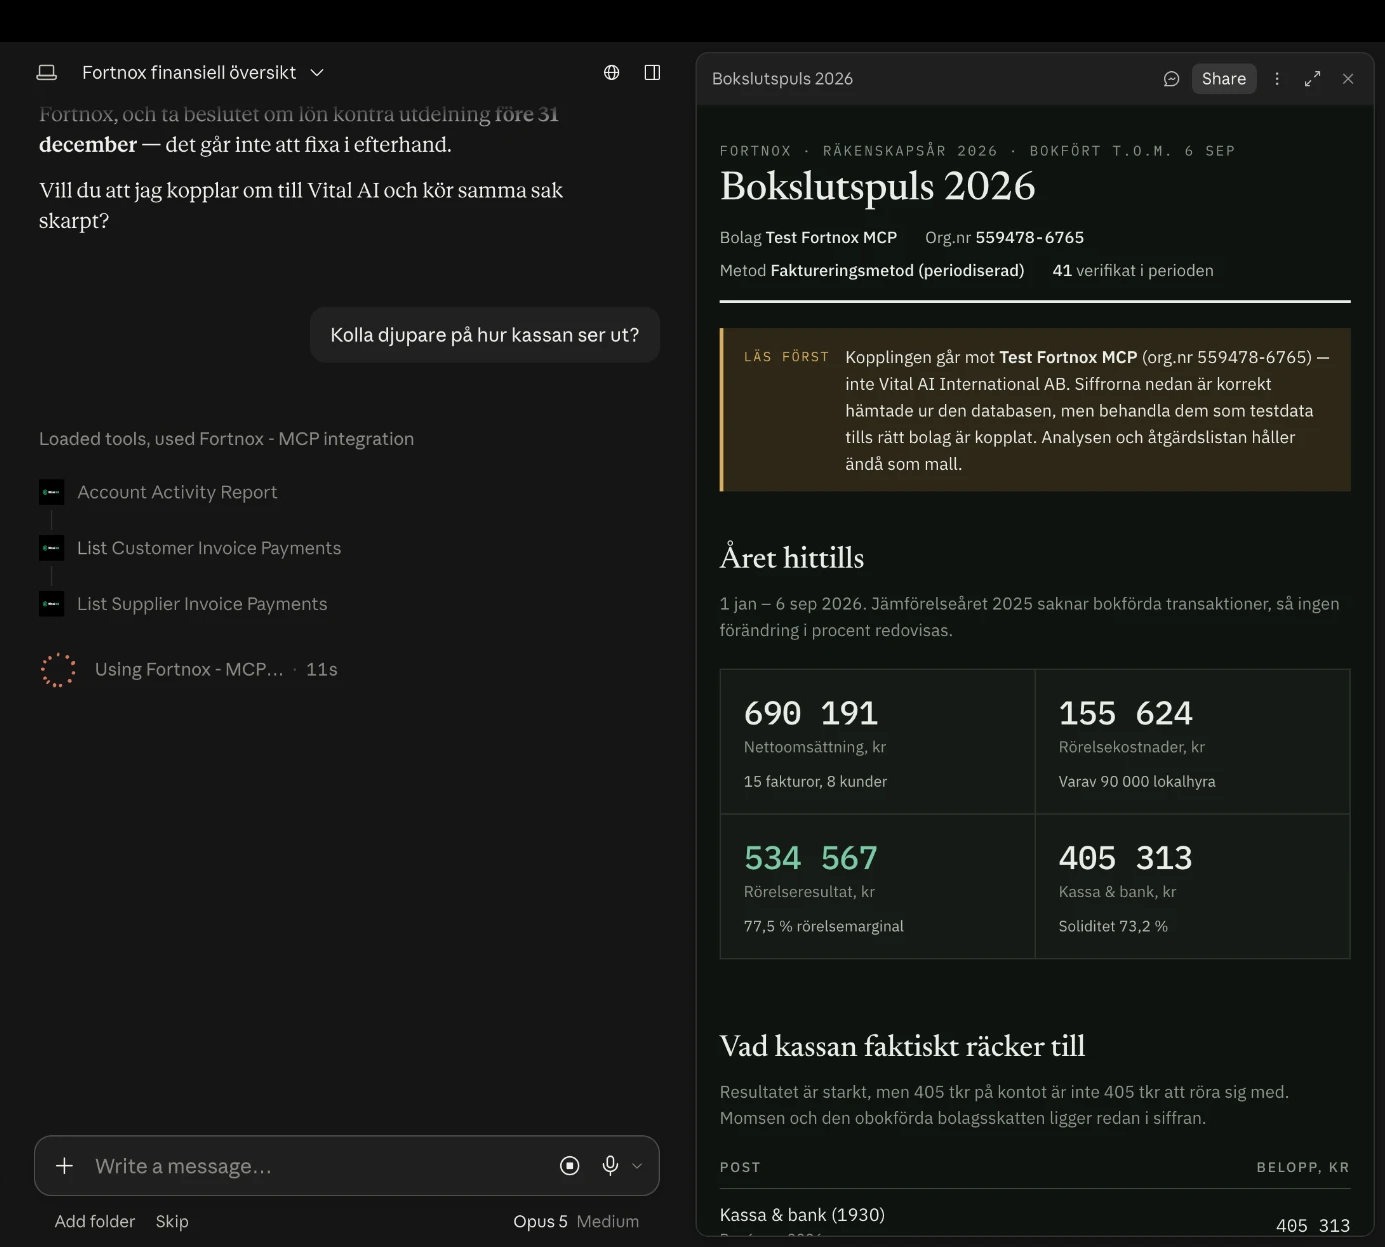1385x1247 pixels.
Task: Open the chevron dropdown next to the microphone
Action: (x=637, y=1166)
